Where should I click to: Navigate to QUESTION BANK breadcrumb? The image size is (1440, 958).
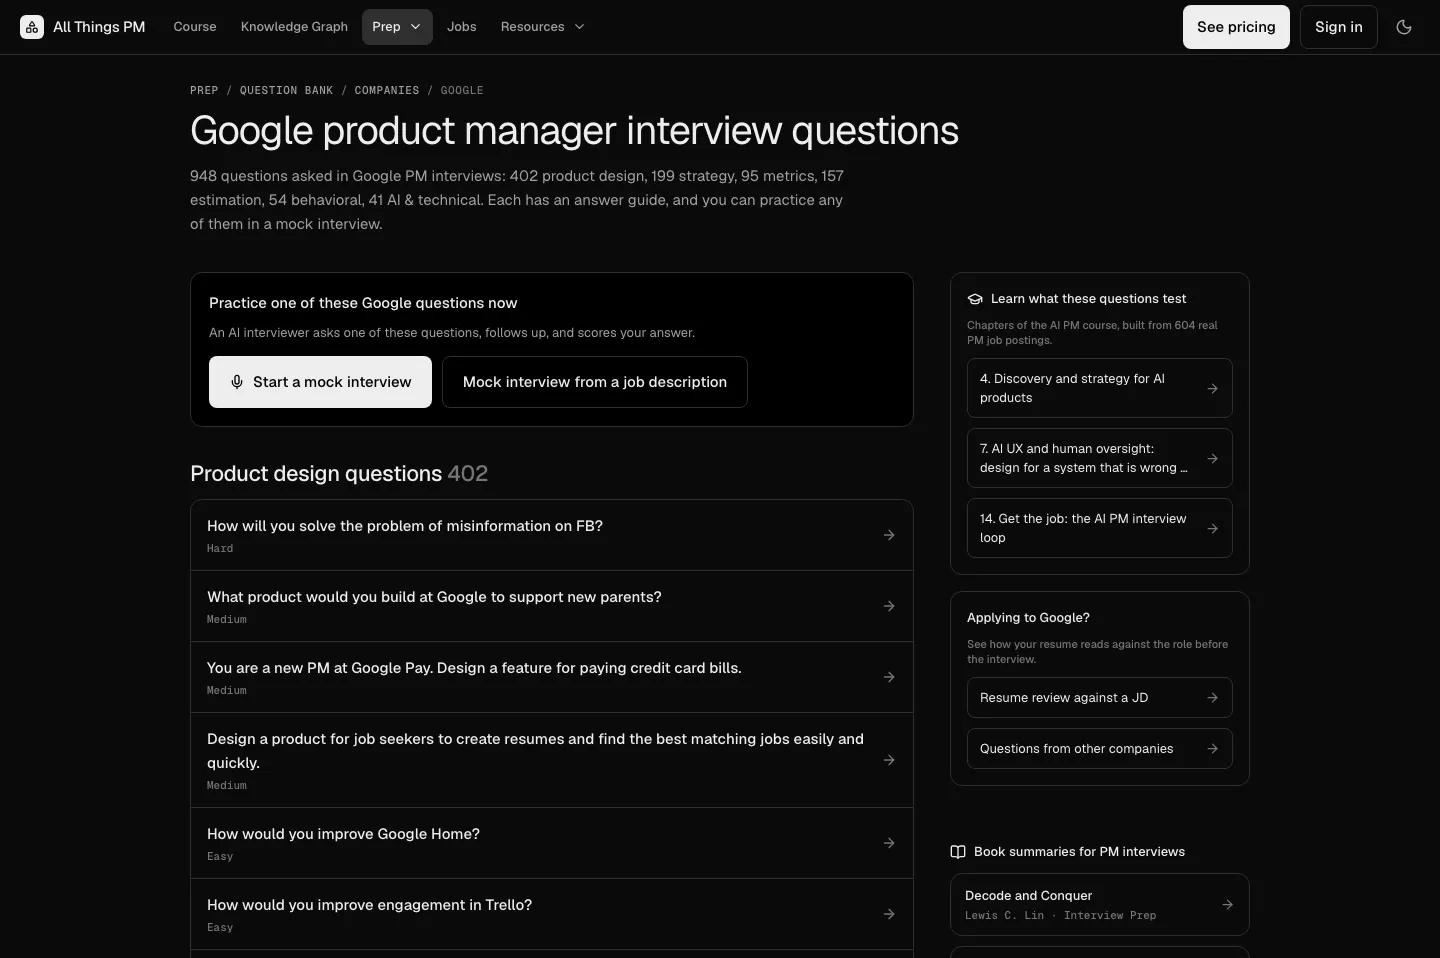coord(286,90)
